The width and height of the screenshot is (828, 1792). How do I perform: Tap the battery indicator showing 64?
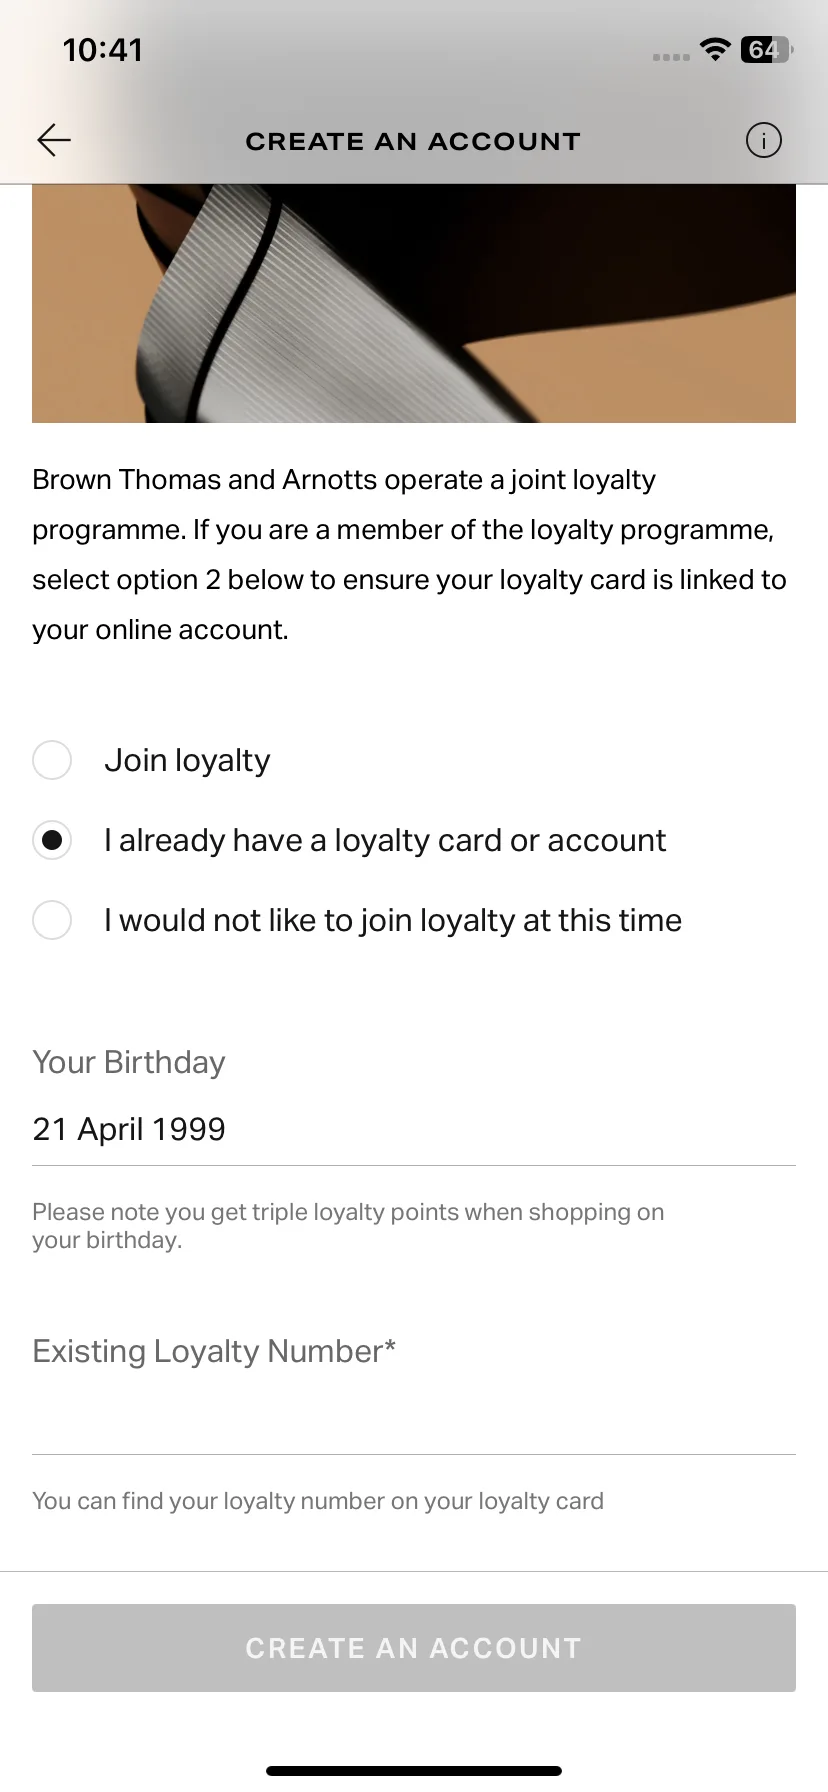[767, 49]
